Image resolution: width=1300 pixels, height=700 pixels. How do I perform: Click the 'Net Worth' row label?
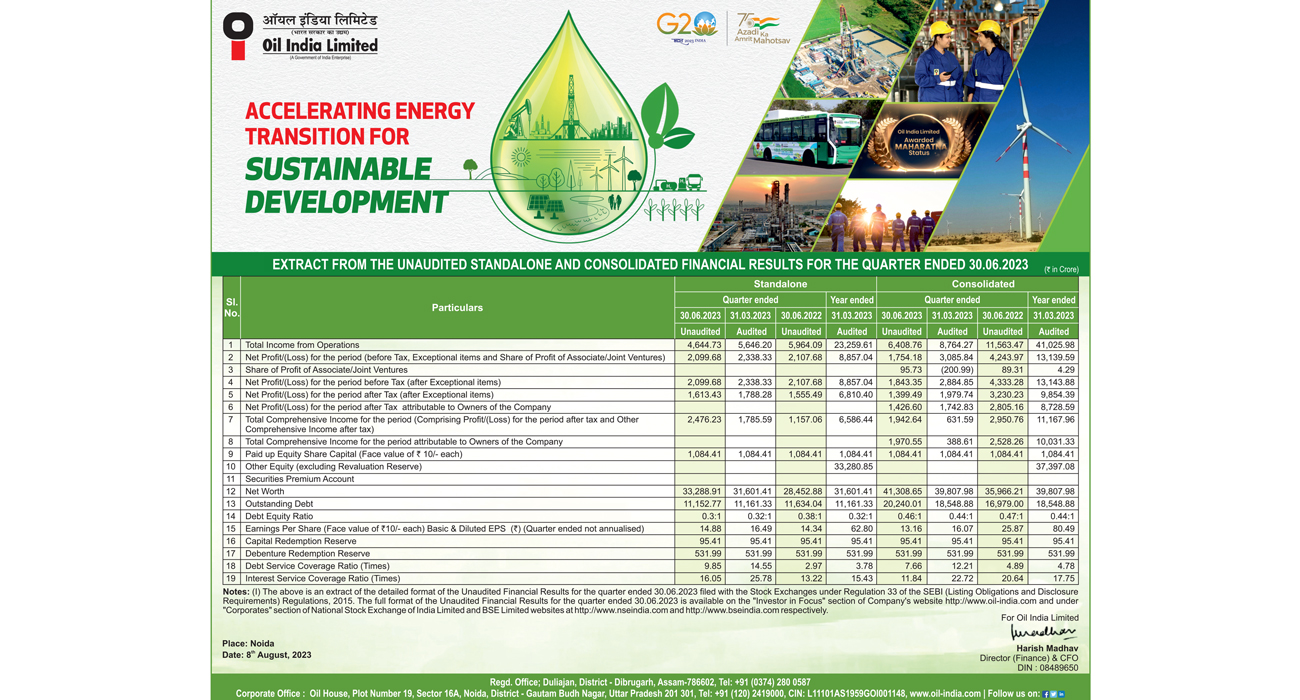[x=265, y=492]
